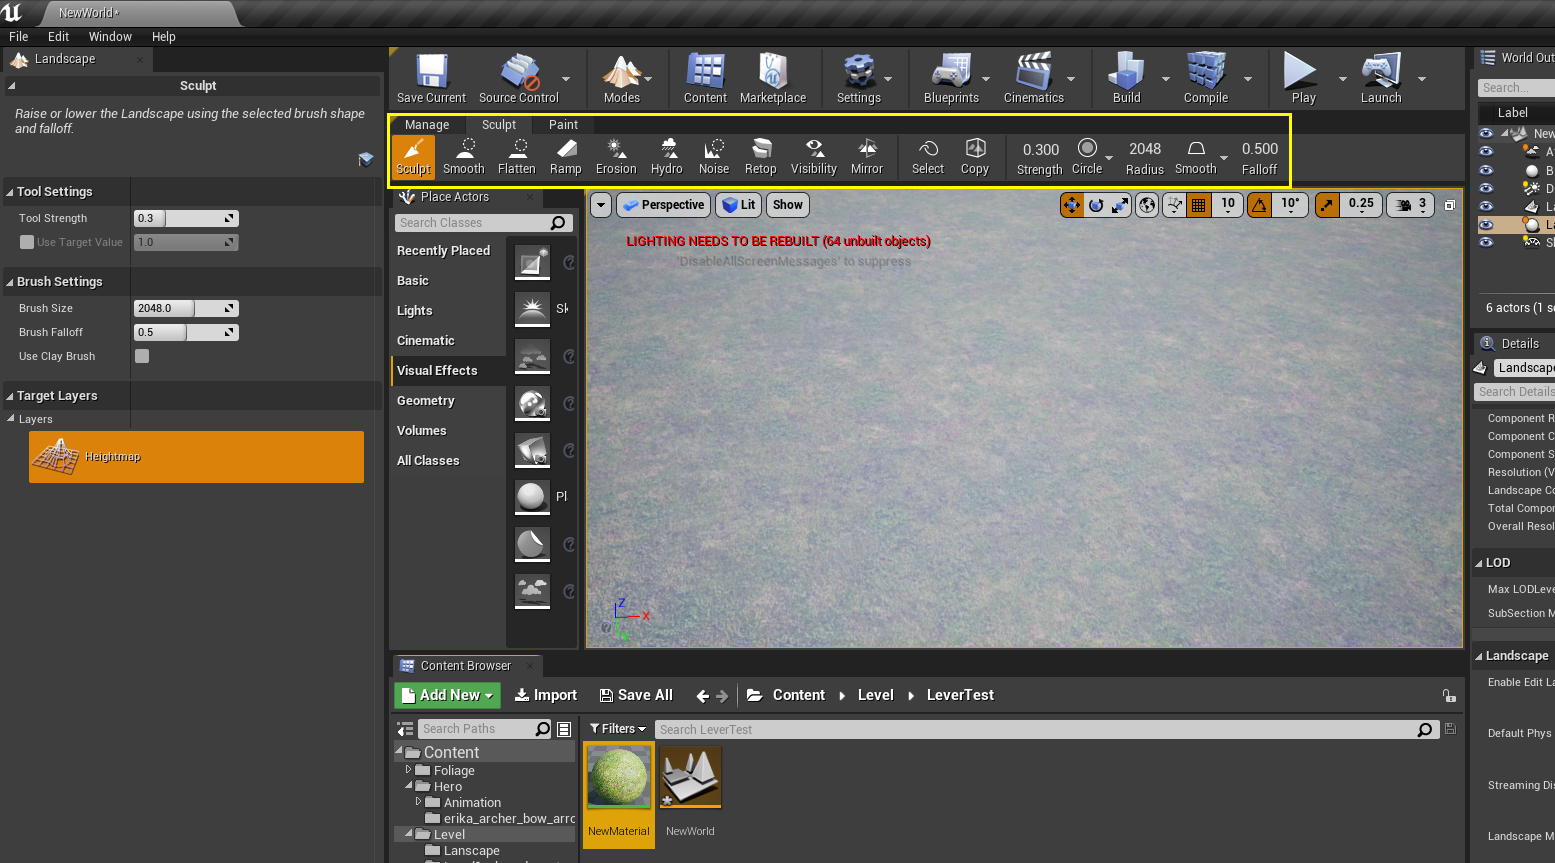This screenshot has height=863, width=1555.
Task: Toggle surface snapping options
Action: pos(1175,205)
